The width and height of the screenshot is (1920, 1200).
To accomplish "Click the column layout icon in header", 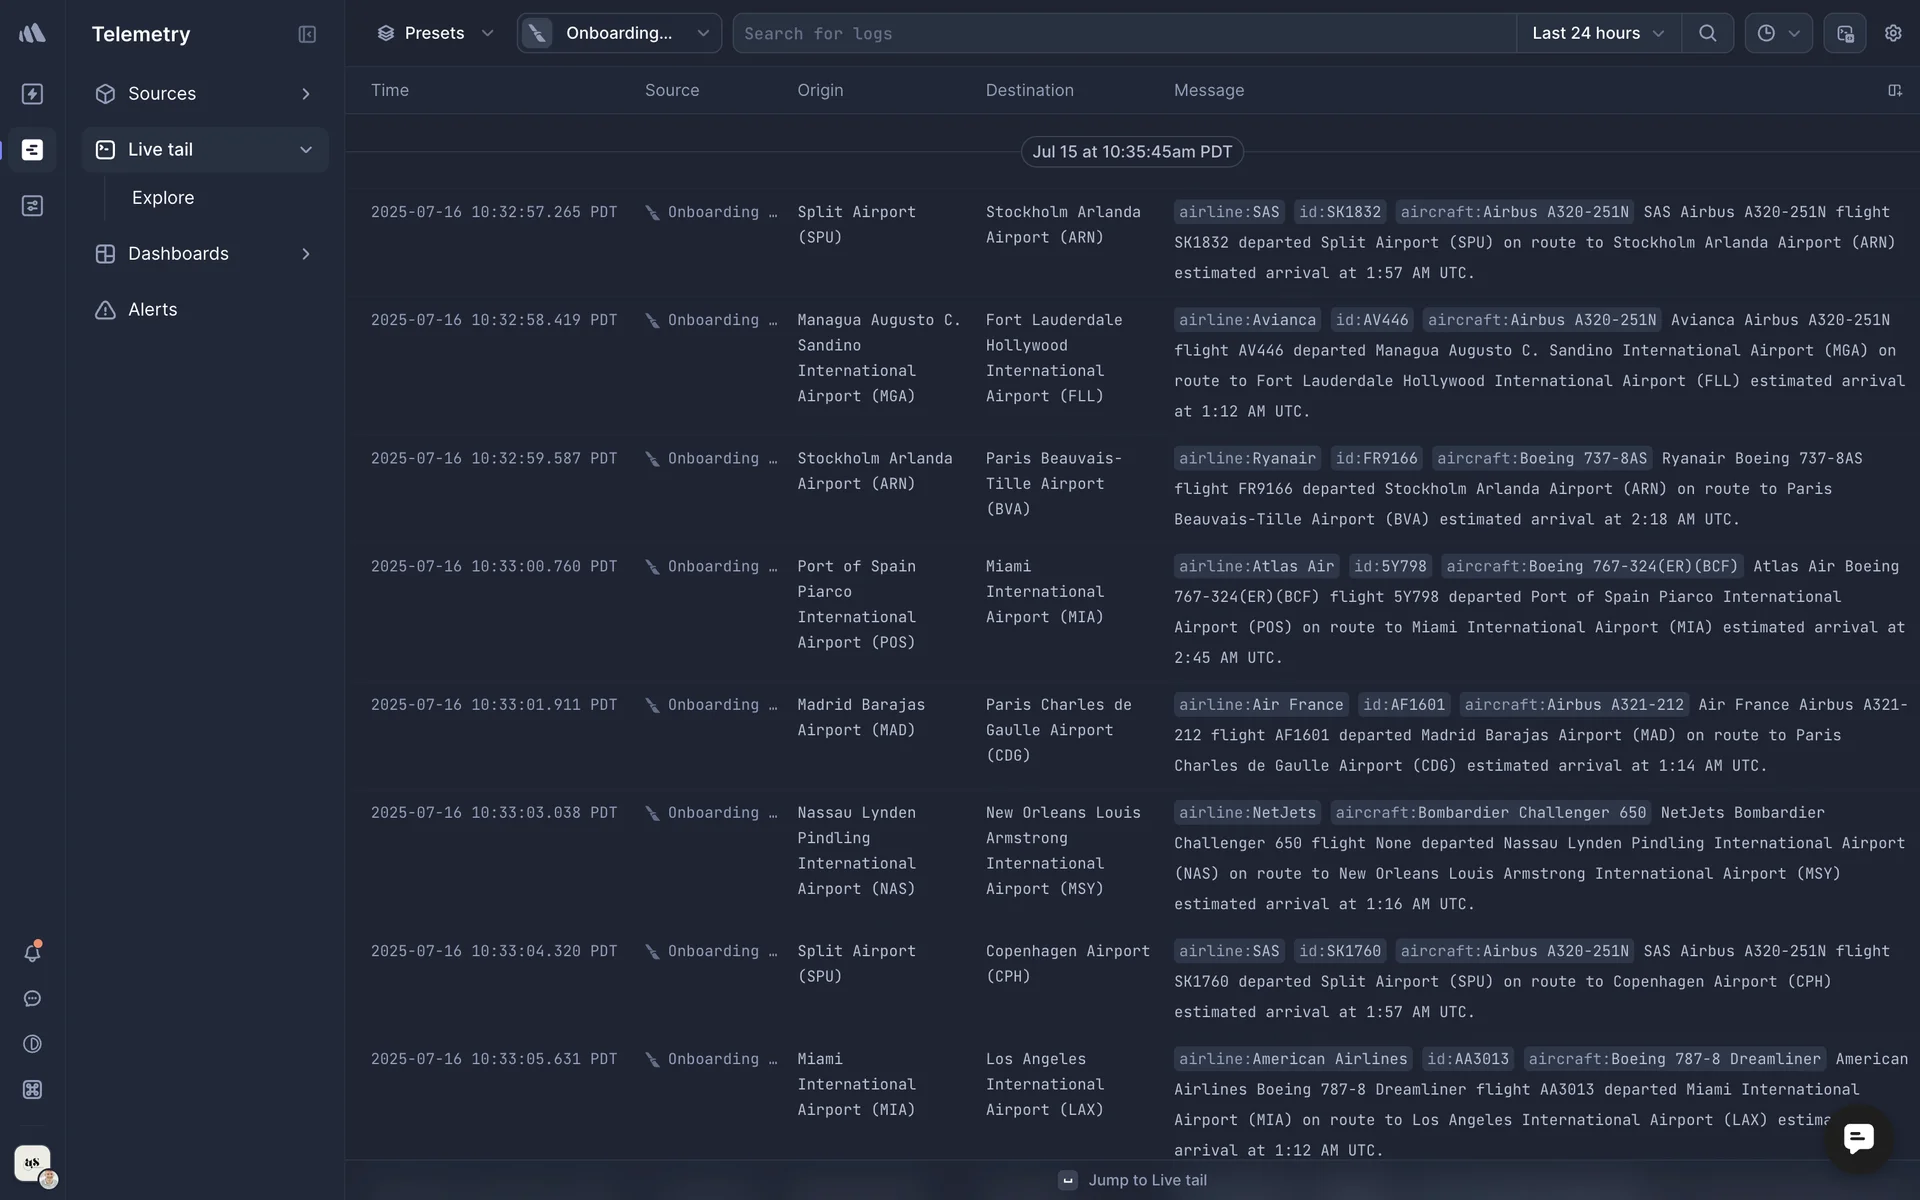I will [x=1894, y=90].
